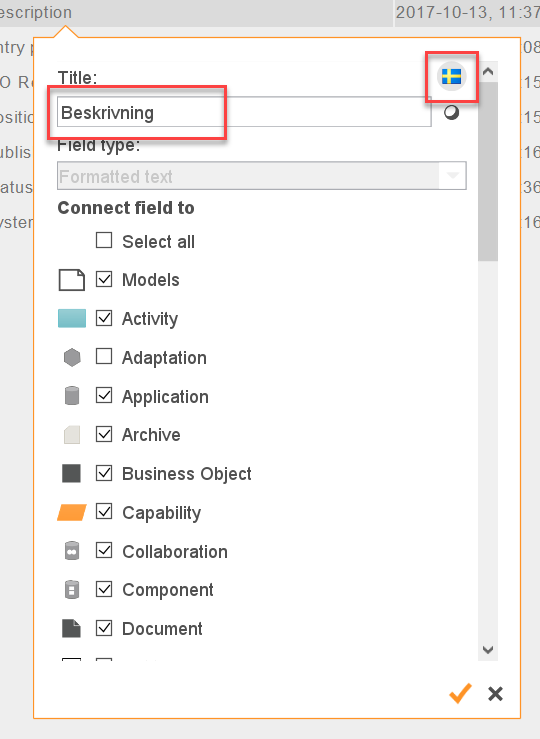Uncheck the Business Object checkbox
The width and height of the screenshot is (540, 739).
tap(104, 473)
